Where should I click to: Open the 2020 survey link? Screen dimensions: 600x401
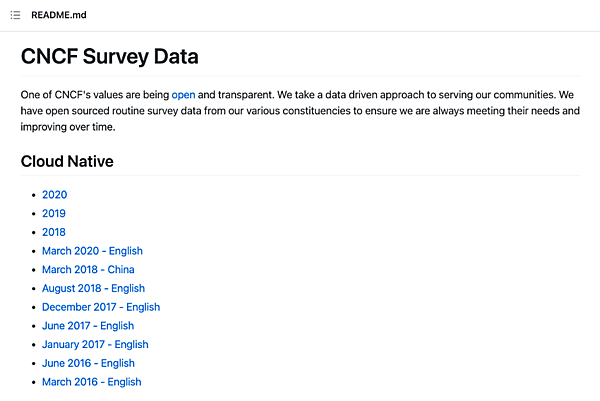(x=54, y=195)
